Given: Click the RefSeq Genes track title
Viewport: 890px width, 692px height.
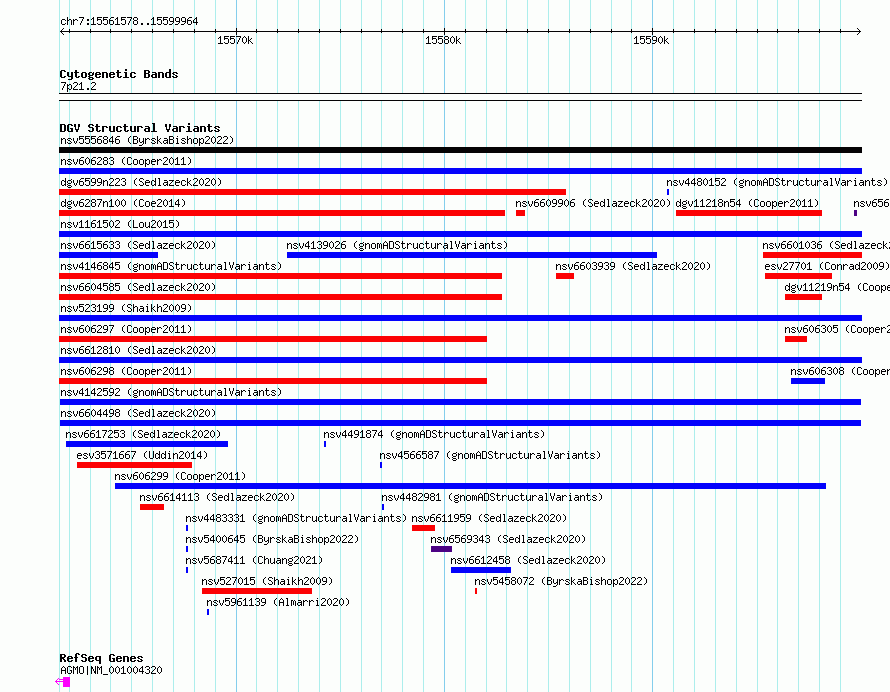Looking at the screenshot, I should [102, 659].
